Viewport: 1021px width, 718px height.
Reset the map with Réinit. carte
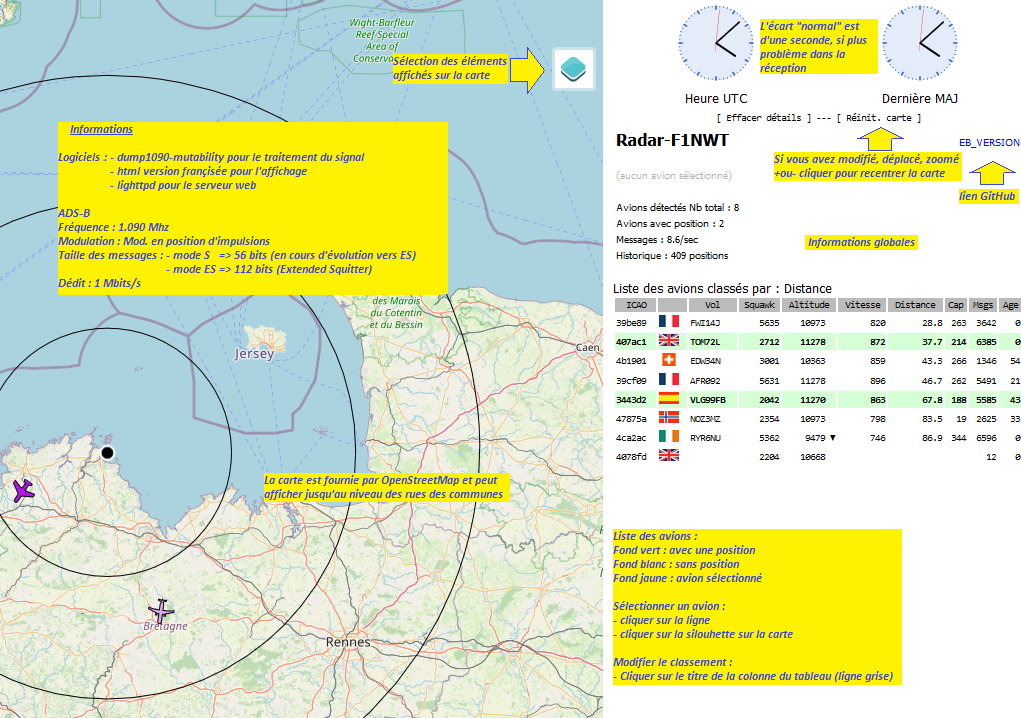coord(879,118)
